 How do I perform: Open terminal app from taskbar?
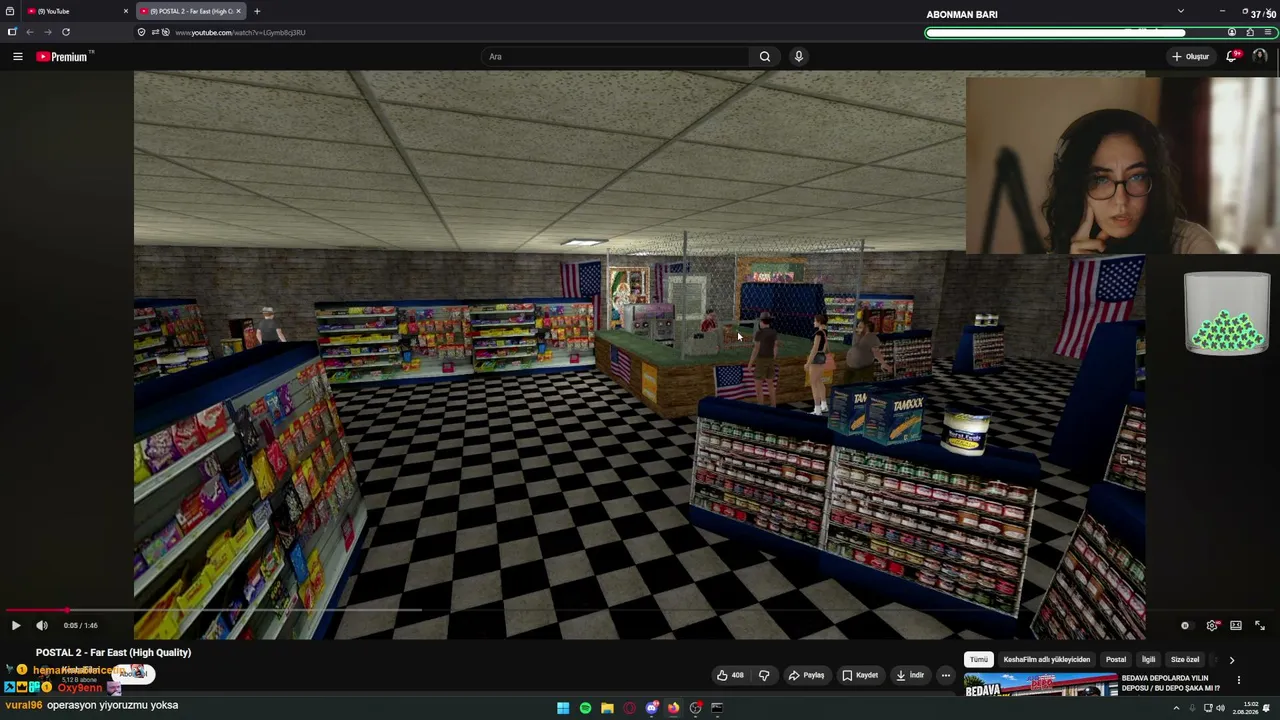(717, 708)
